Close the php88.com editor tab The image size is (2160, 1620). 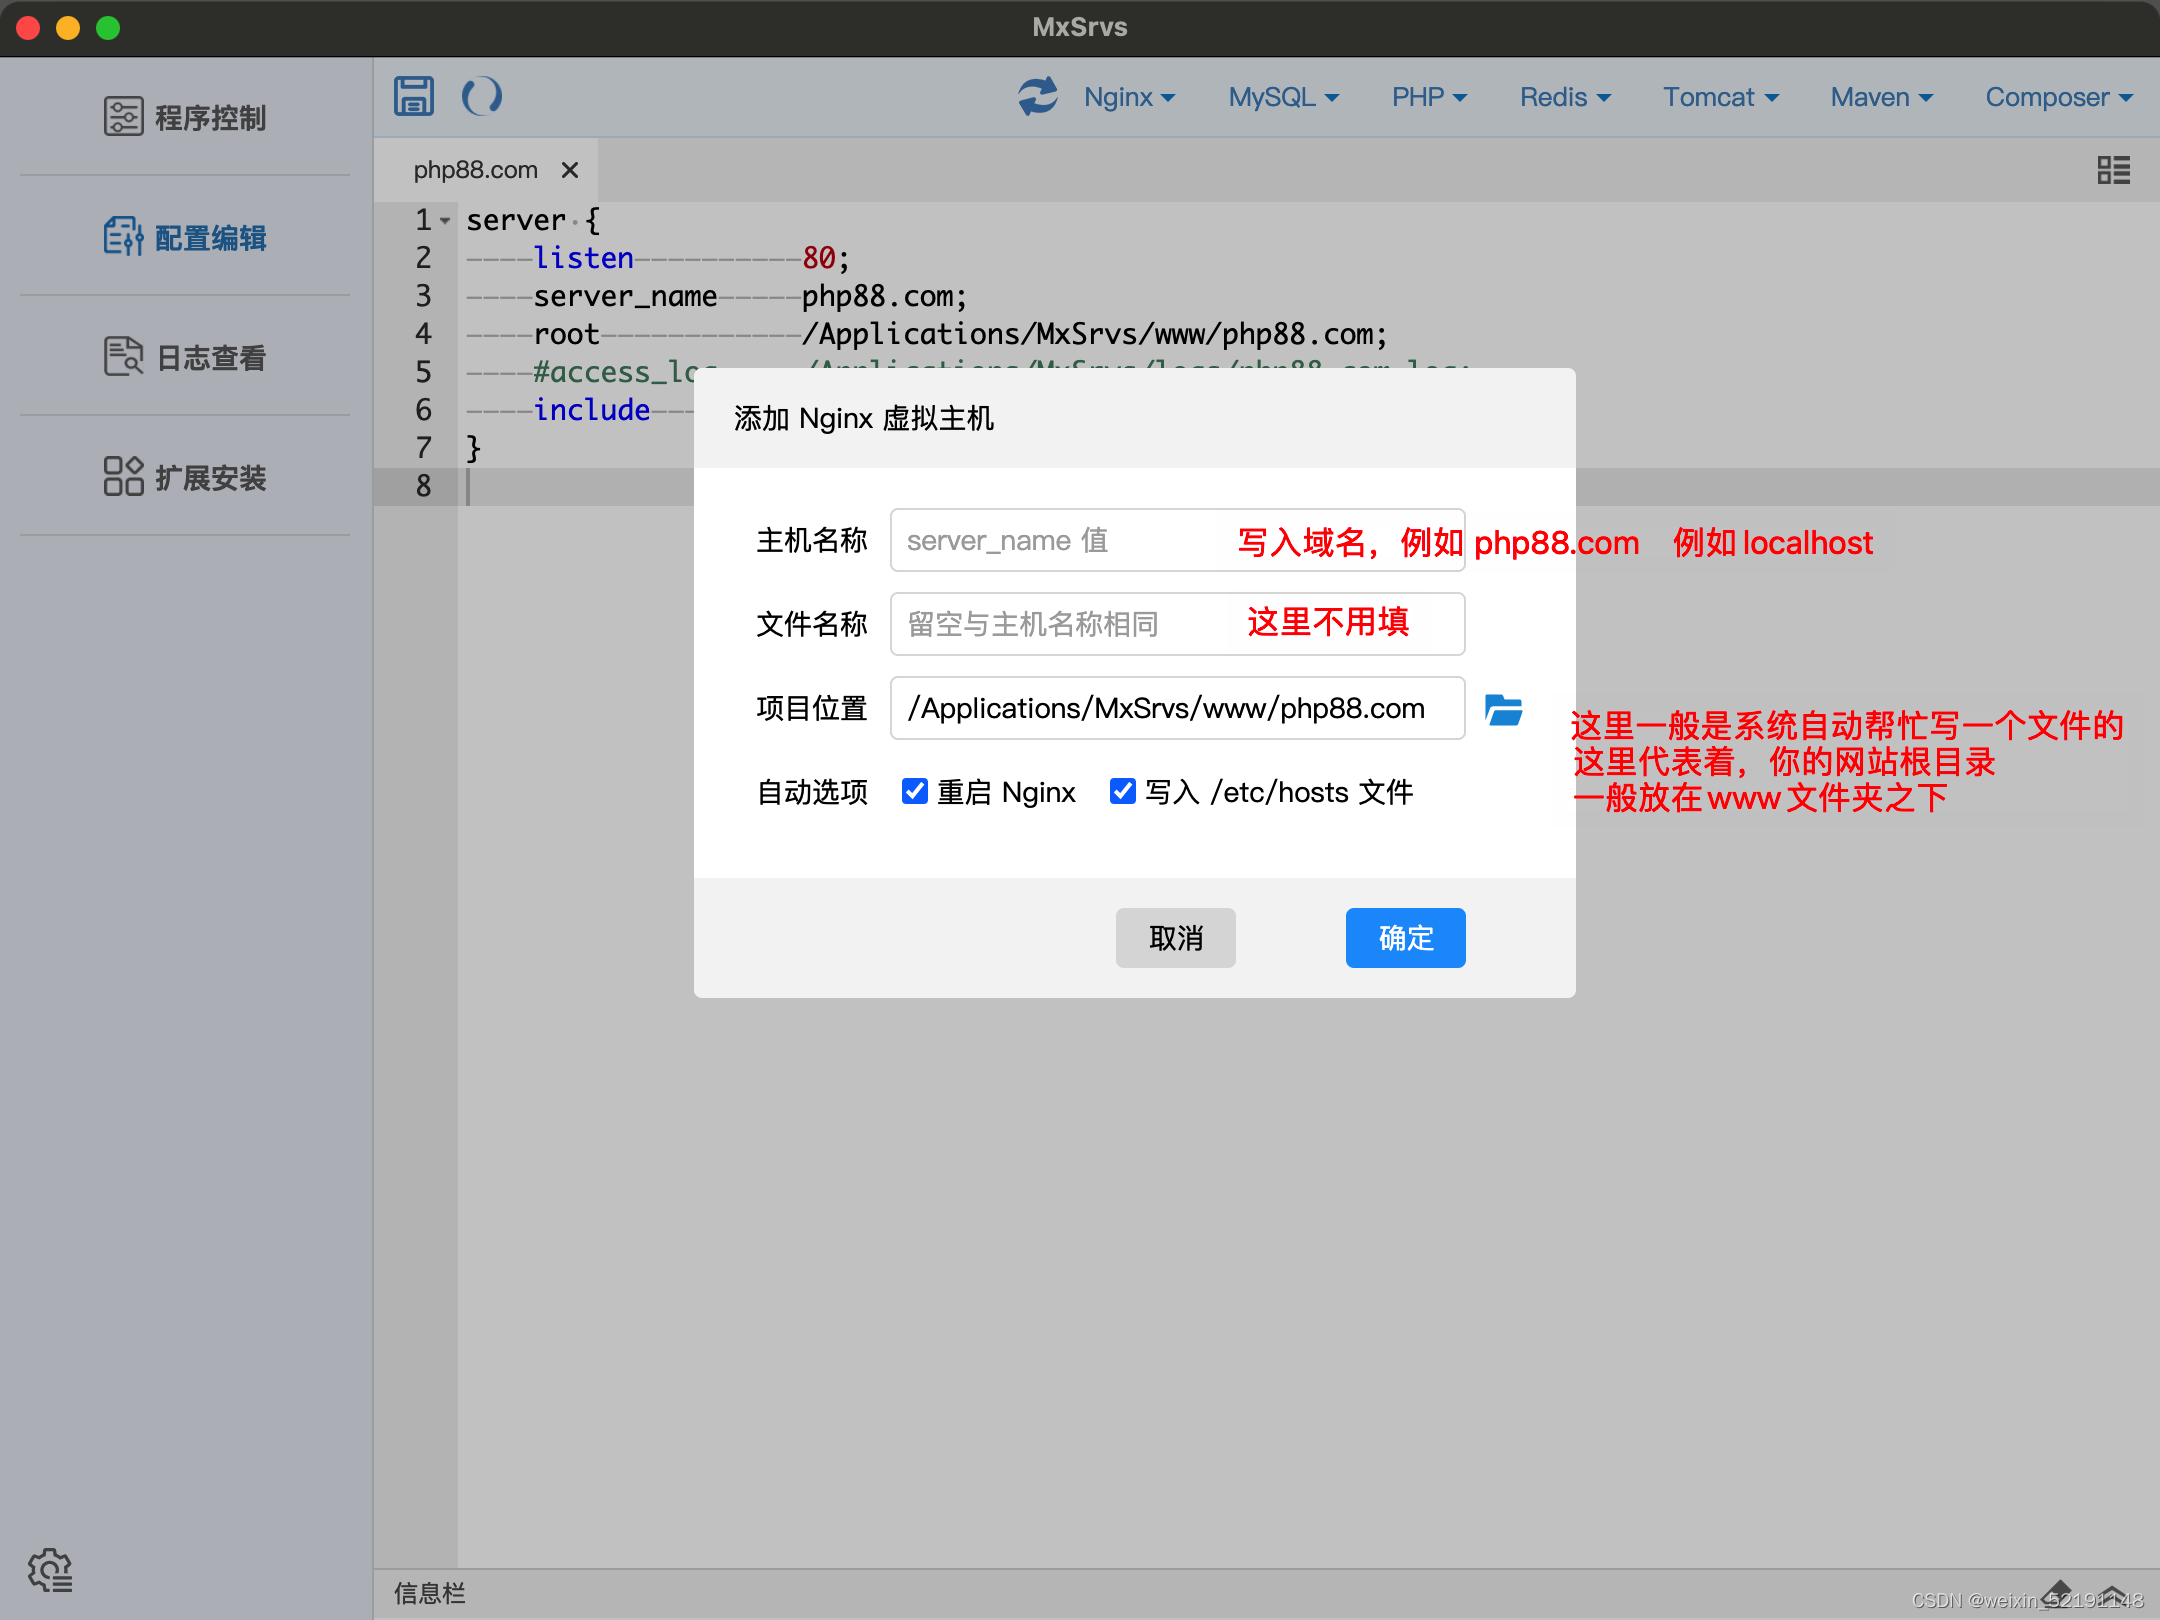point(570,170)
